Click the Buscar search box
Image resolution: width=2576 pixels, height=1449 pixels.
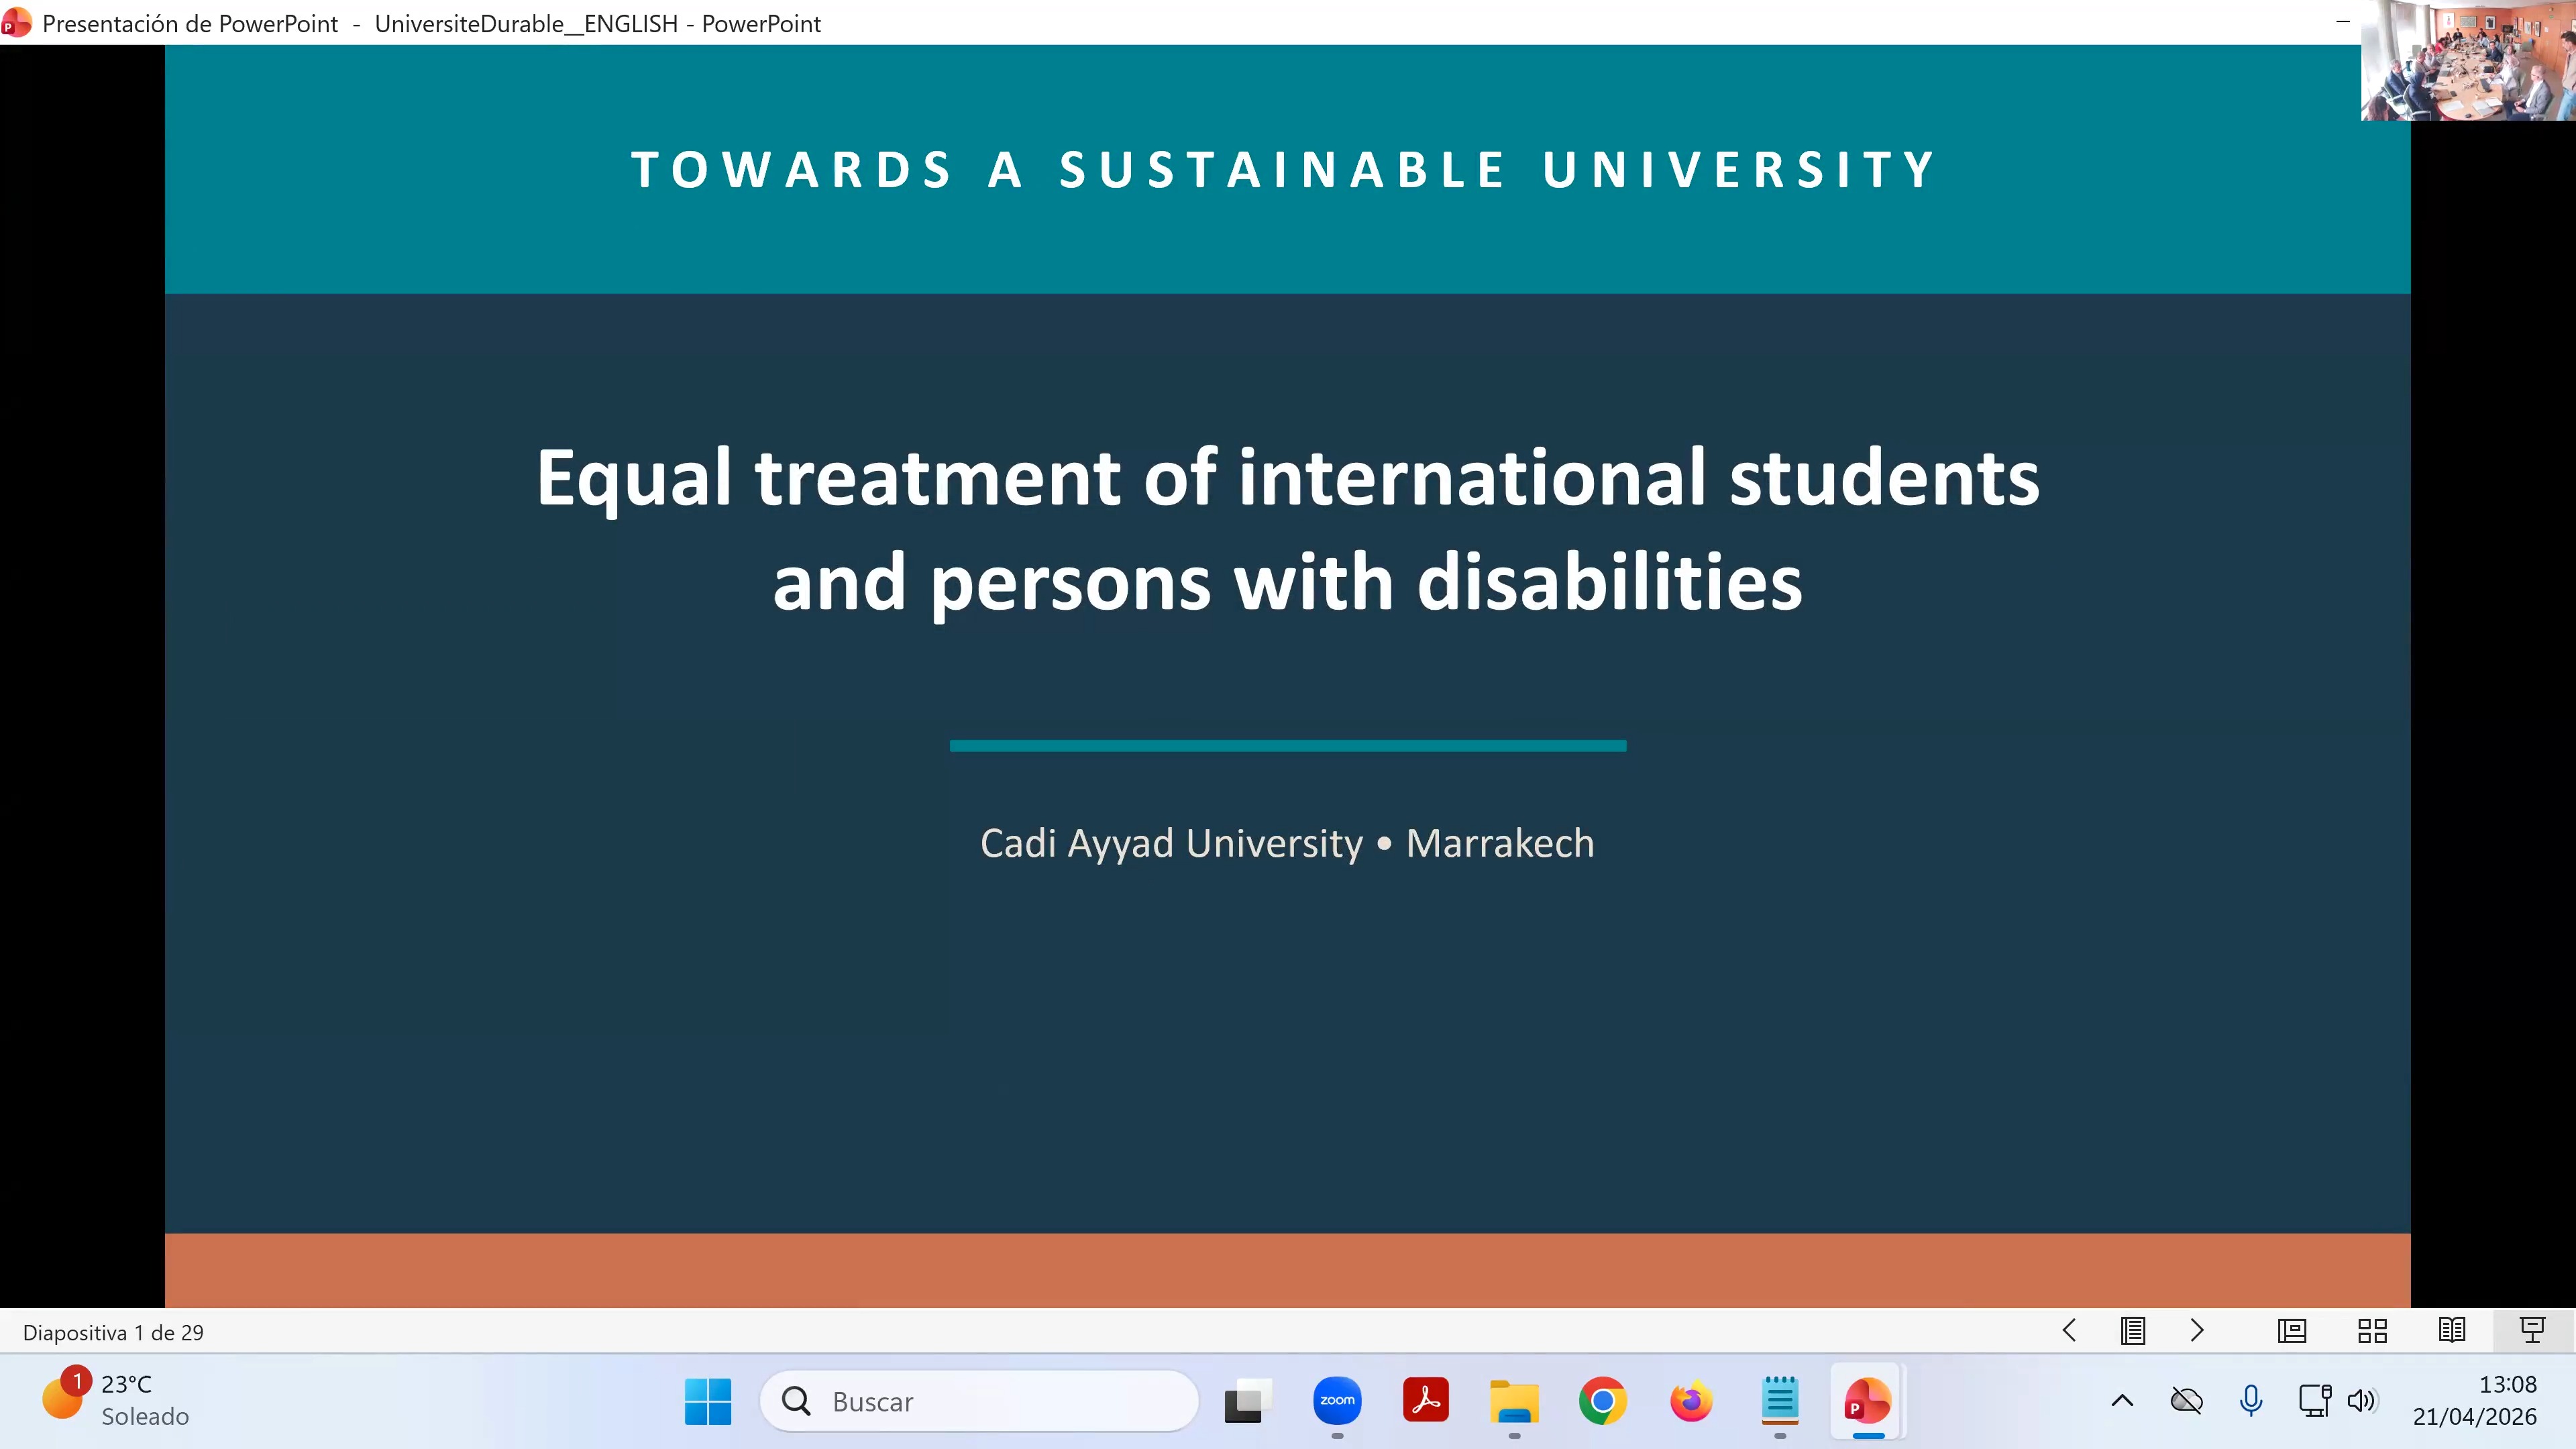979,1401
